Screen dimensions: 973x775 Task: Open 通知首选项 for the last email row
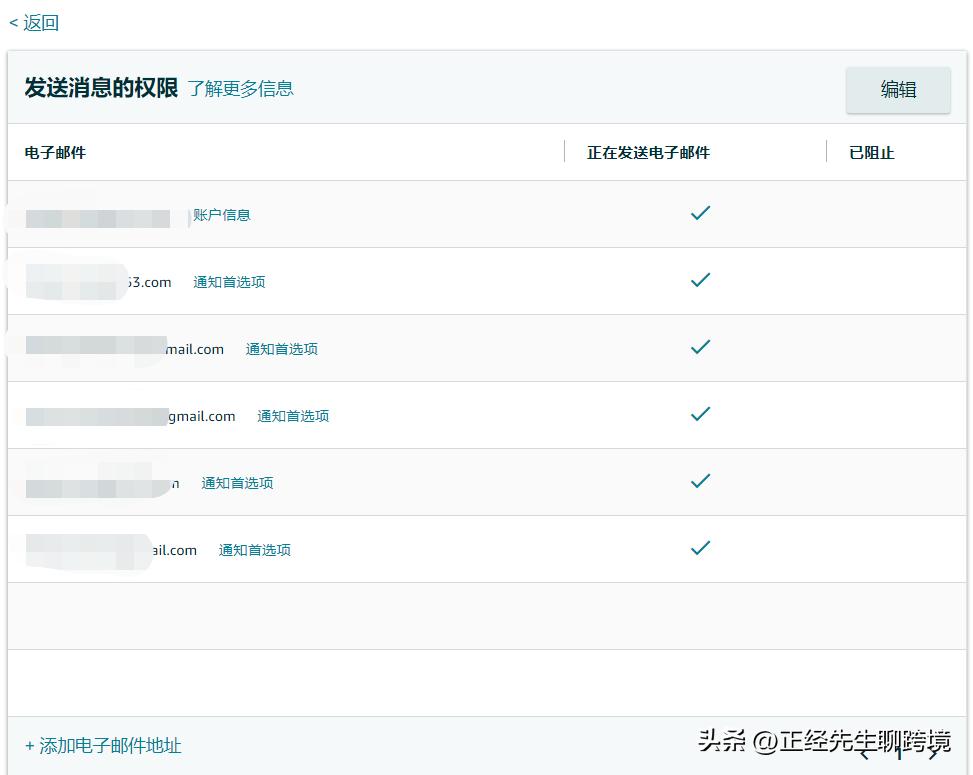tap(254, 549)
